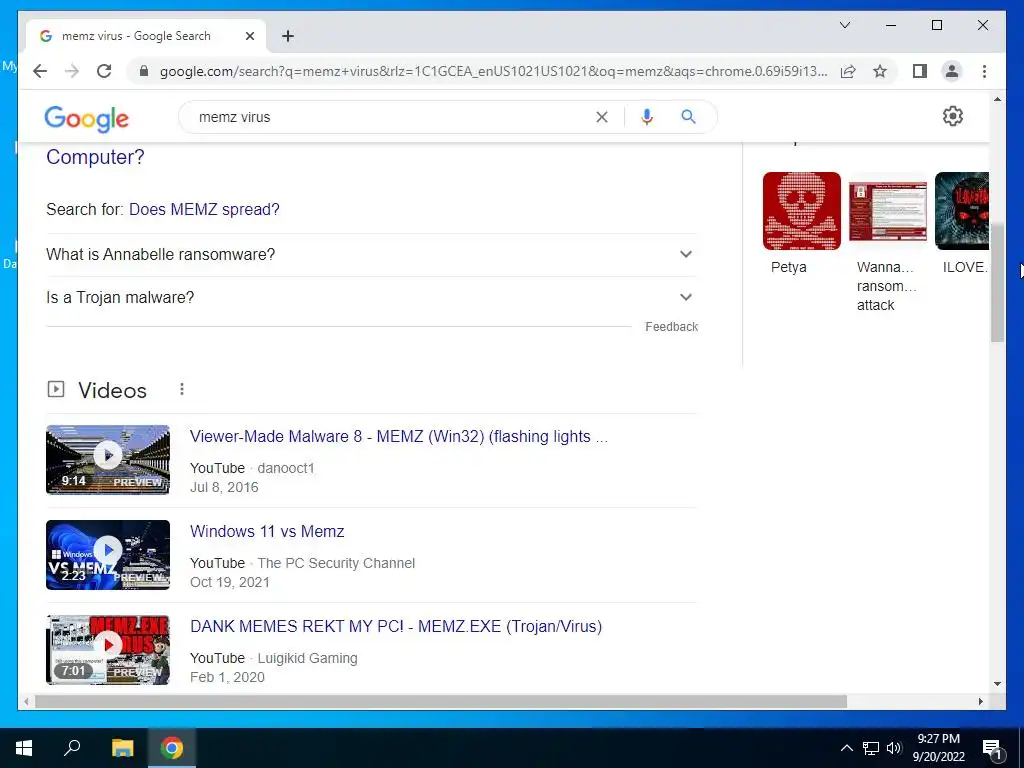The width and height of the screenshot is (1024, 768).
Task: Click the address bar URL
Action: 493,71
